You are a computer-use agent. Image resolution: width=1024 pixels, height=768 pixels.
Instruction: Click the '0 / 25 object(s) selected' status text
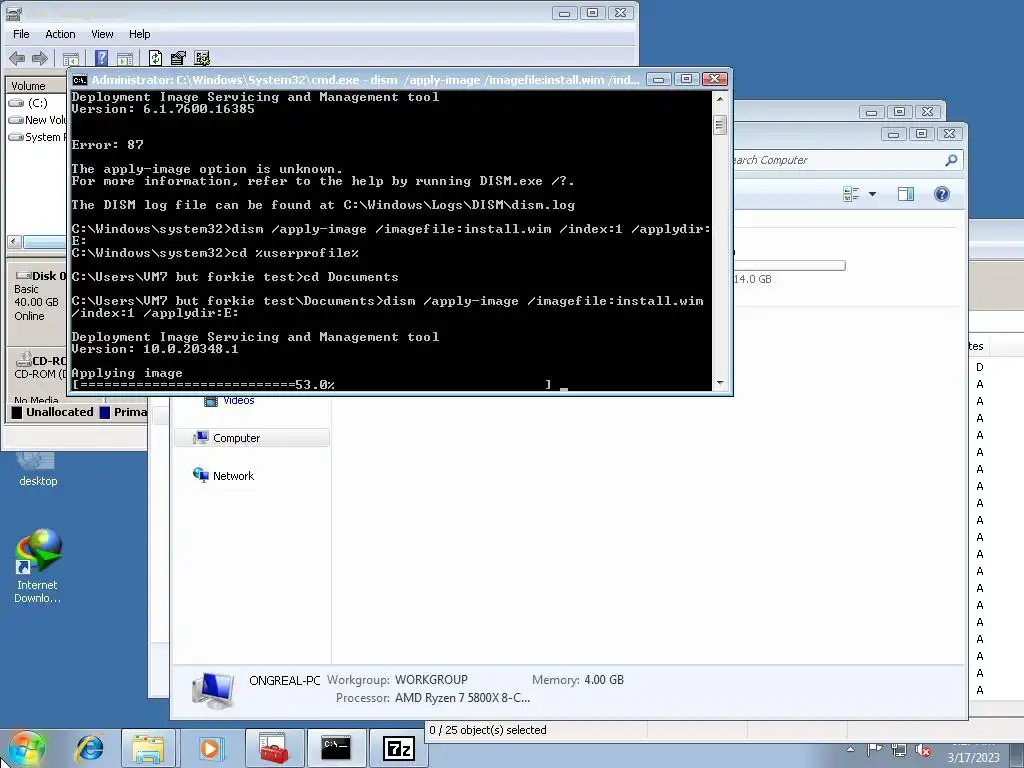tap(487, 730)
